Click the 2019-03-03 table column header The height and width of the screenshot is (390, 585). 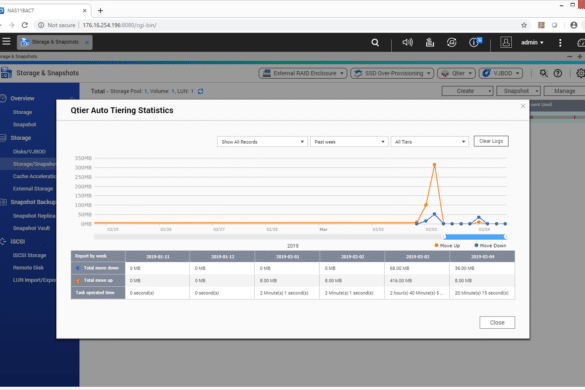(x=417, y=256)
